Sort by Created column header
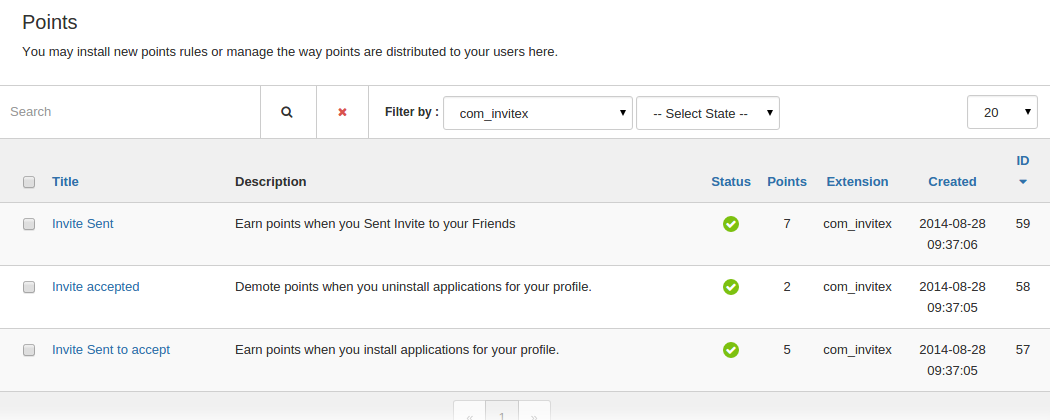Screen dimensions: 1050x420 coord(952,181)
